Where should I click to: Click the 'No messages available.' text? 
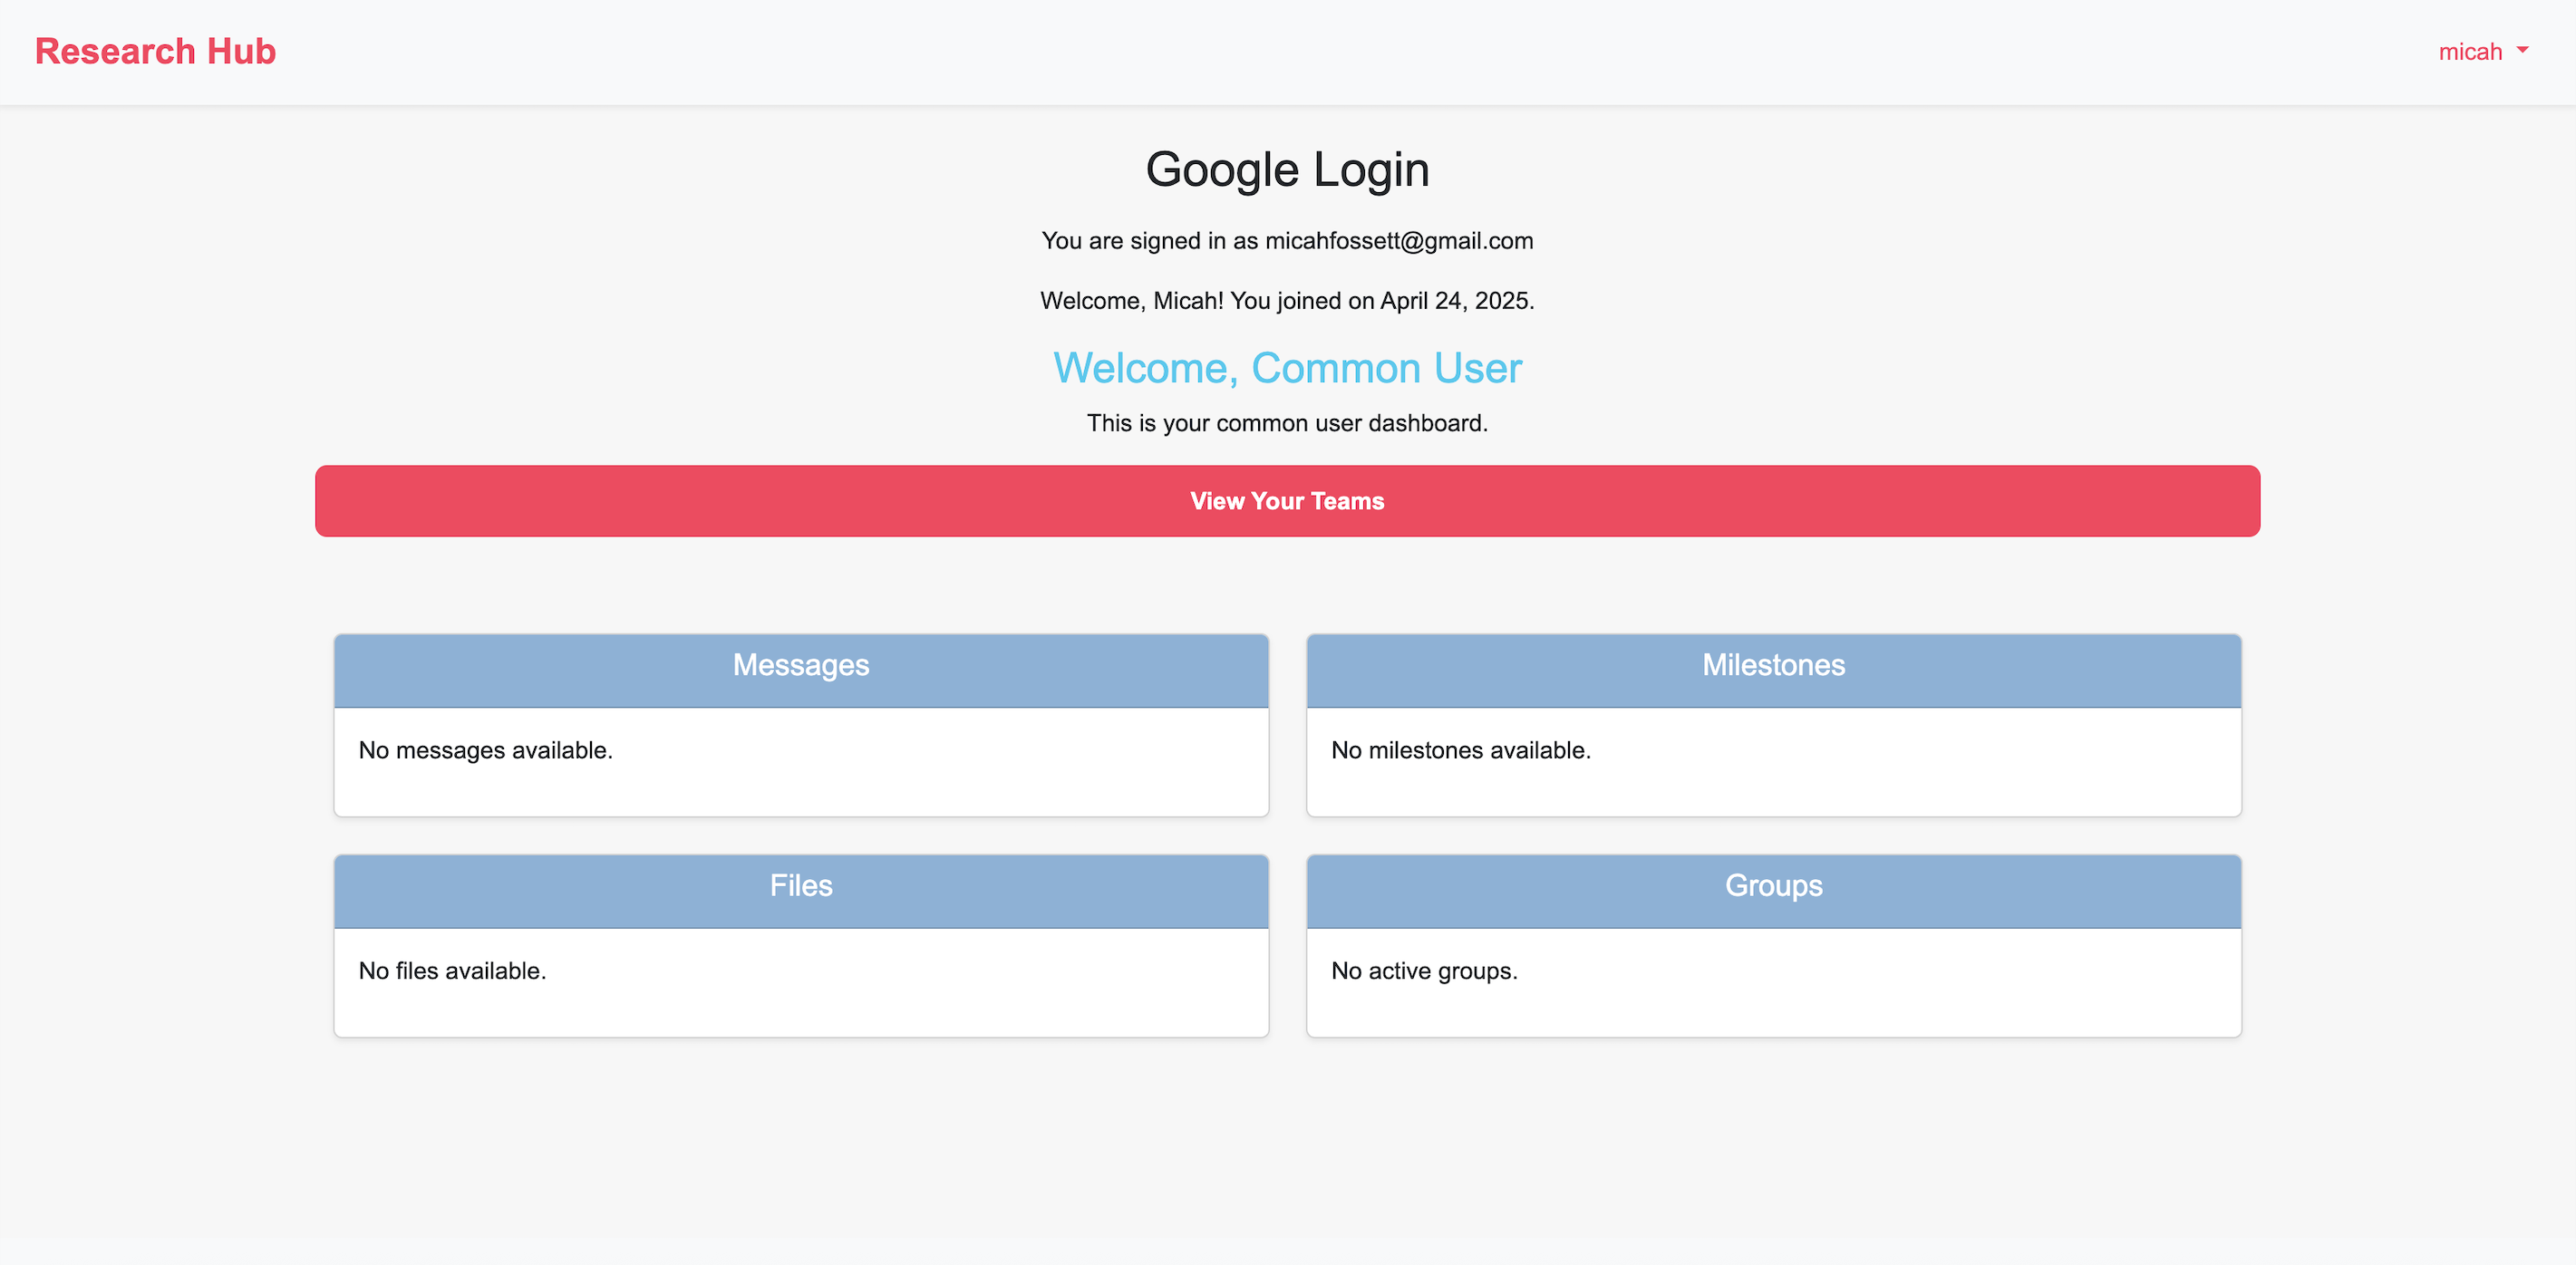pyautogui.click(x=485, y=751)
